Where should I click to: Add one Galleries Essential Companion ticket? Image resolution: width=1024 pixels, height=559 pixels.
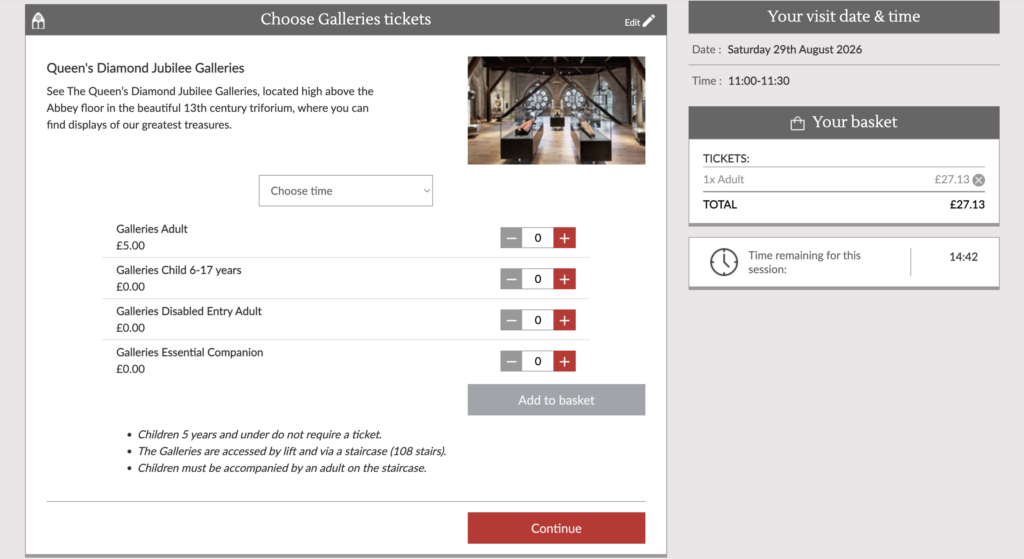(x=564, y=361)
